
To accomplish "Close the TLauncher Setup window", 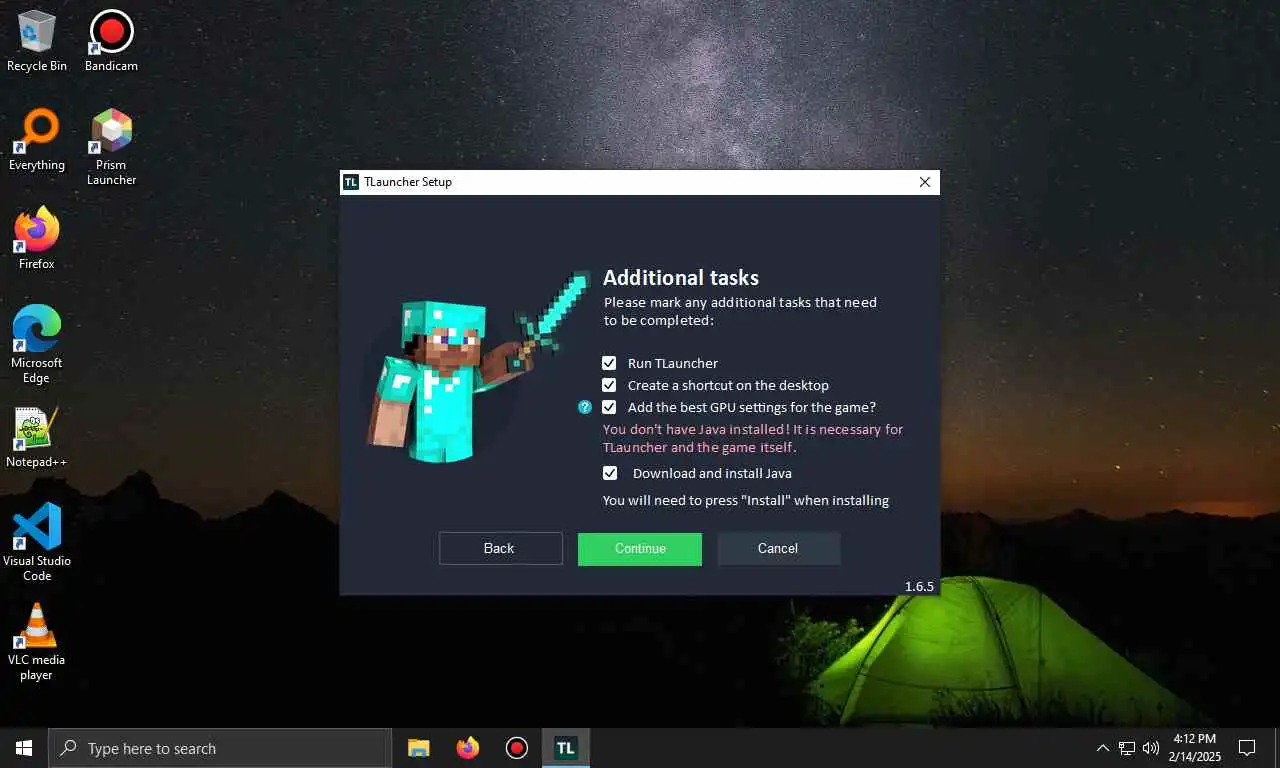I will (924, 182).
